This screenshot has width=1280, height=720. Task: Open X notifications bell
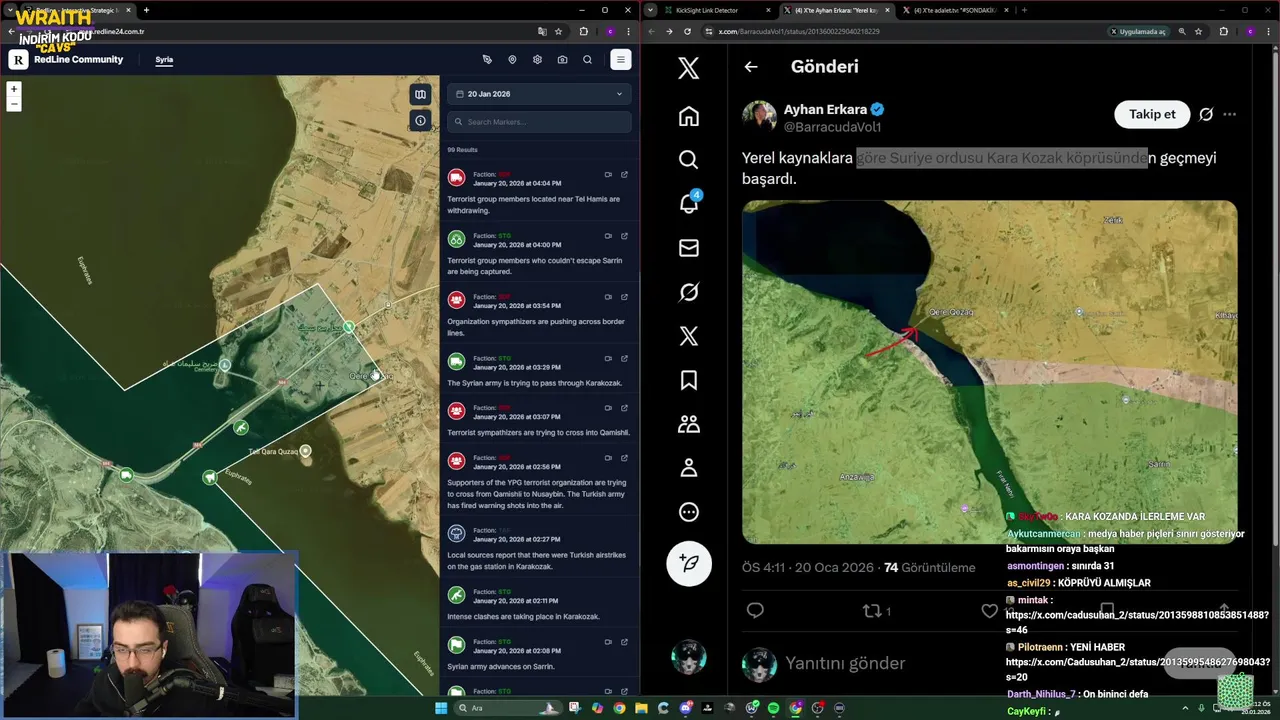(689, 204)
